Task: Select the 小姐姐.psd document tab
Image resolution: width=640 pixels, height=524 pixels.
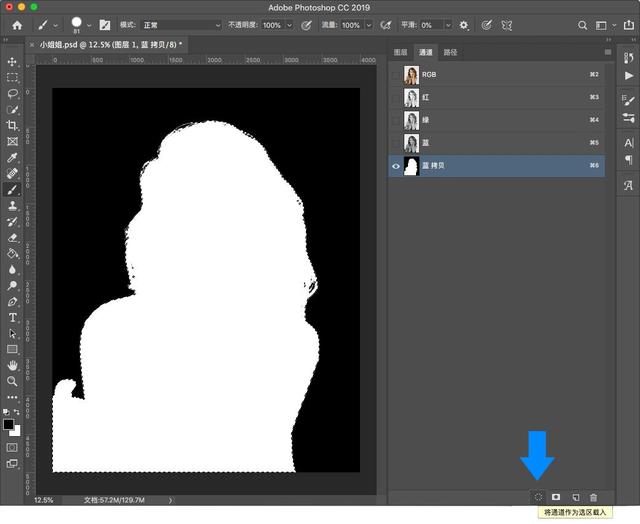Action: tap(111, 45)
